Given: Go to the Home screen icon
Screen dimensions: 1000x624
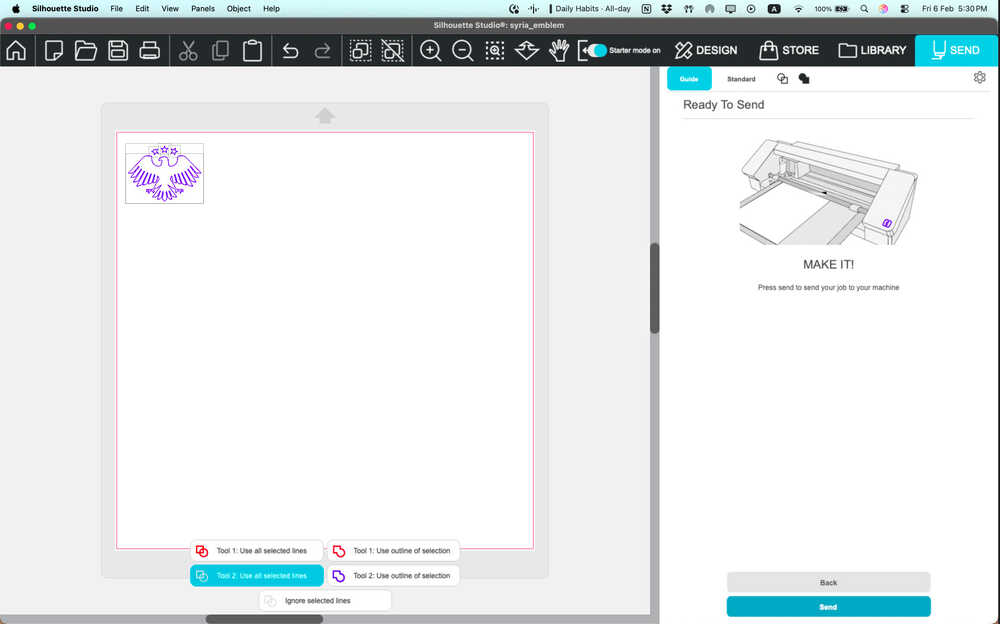Looking at the screenshot, I should tap(16, 50).
